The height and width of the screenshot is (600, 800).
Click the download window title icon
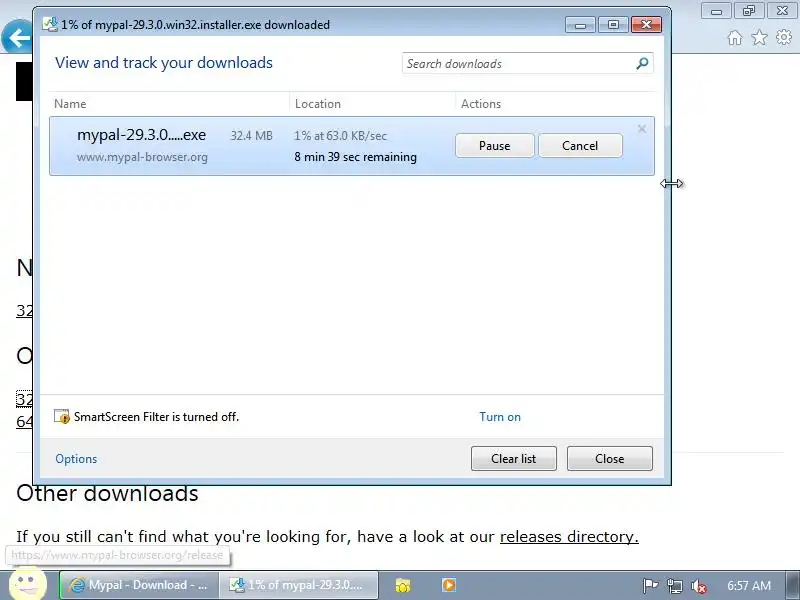tap(49, 24)
